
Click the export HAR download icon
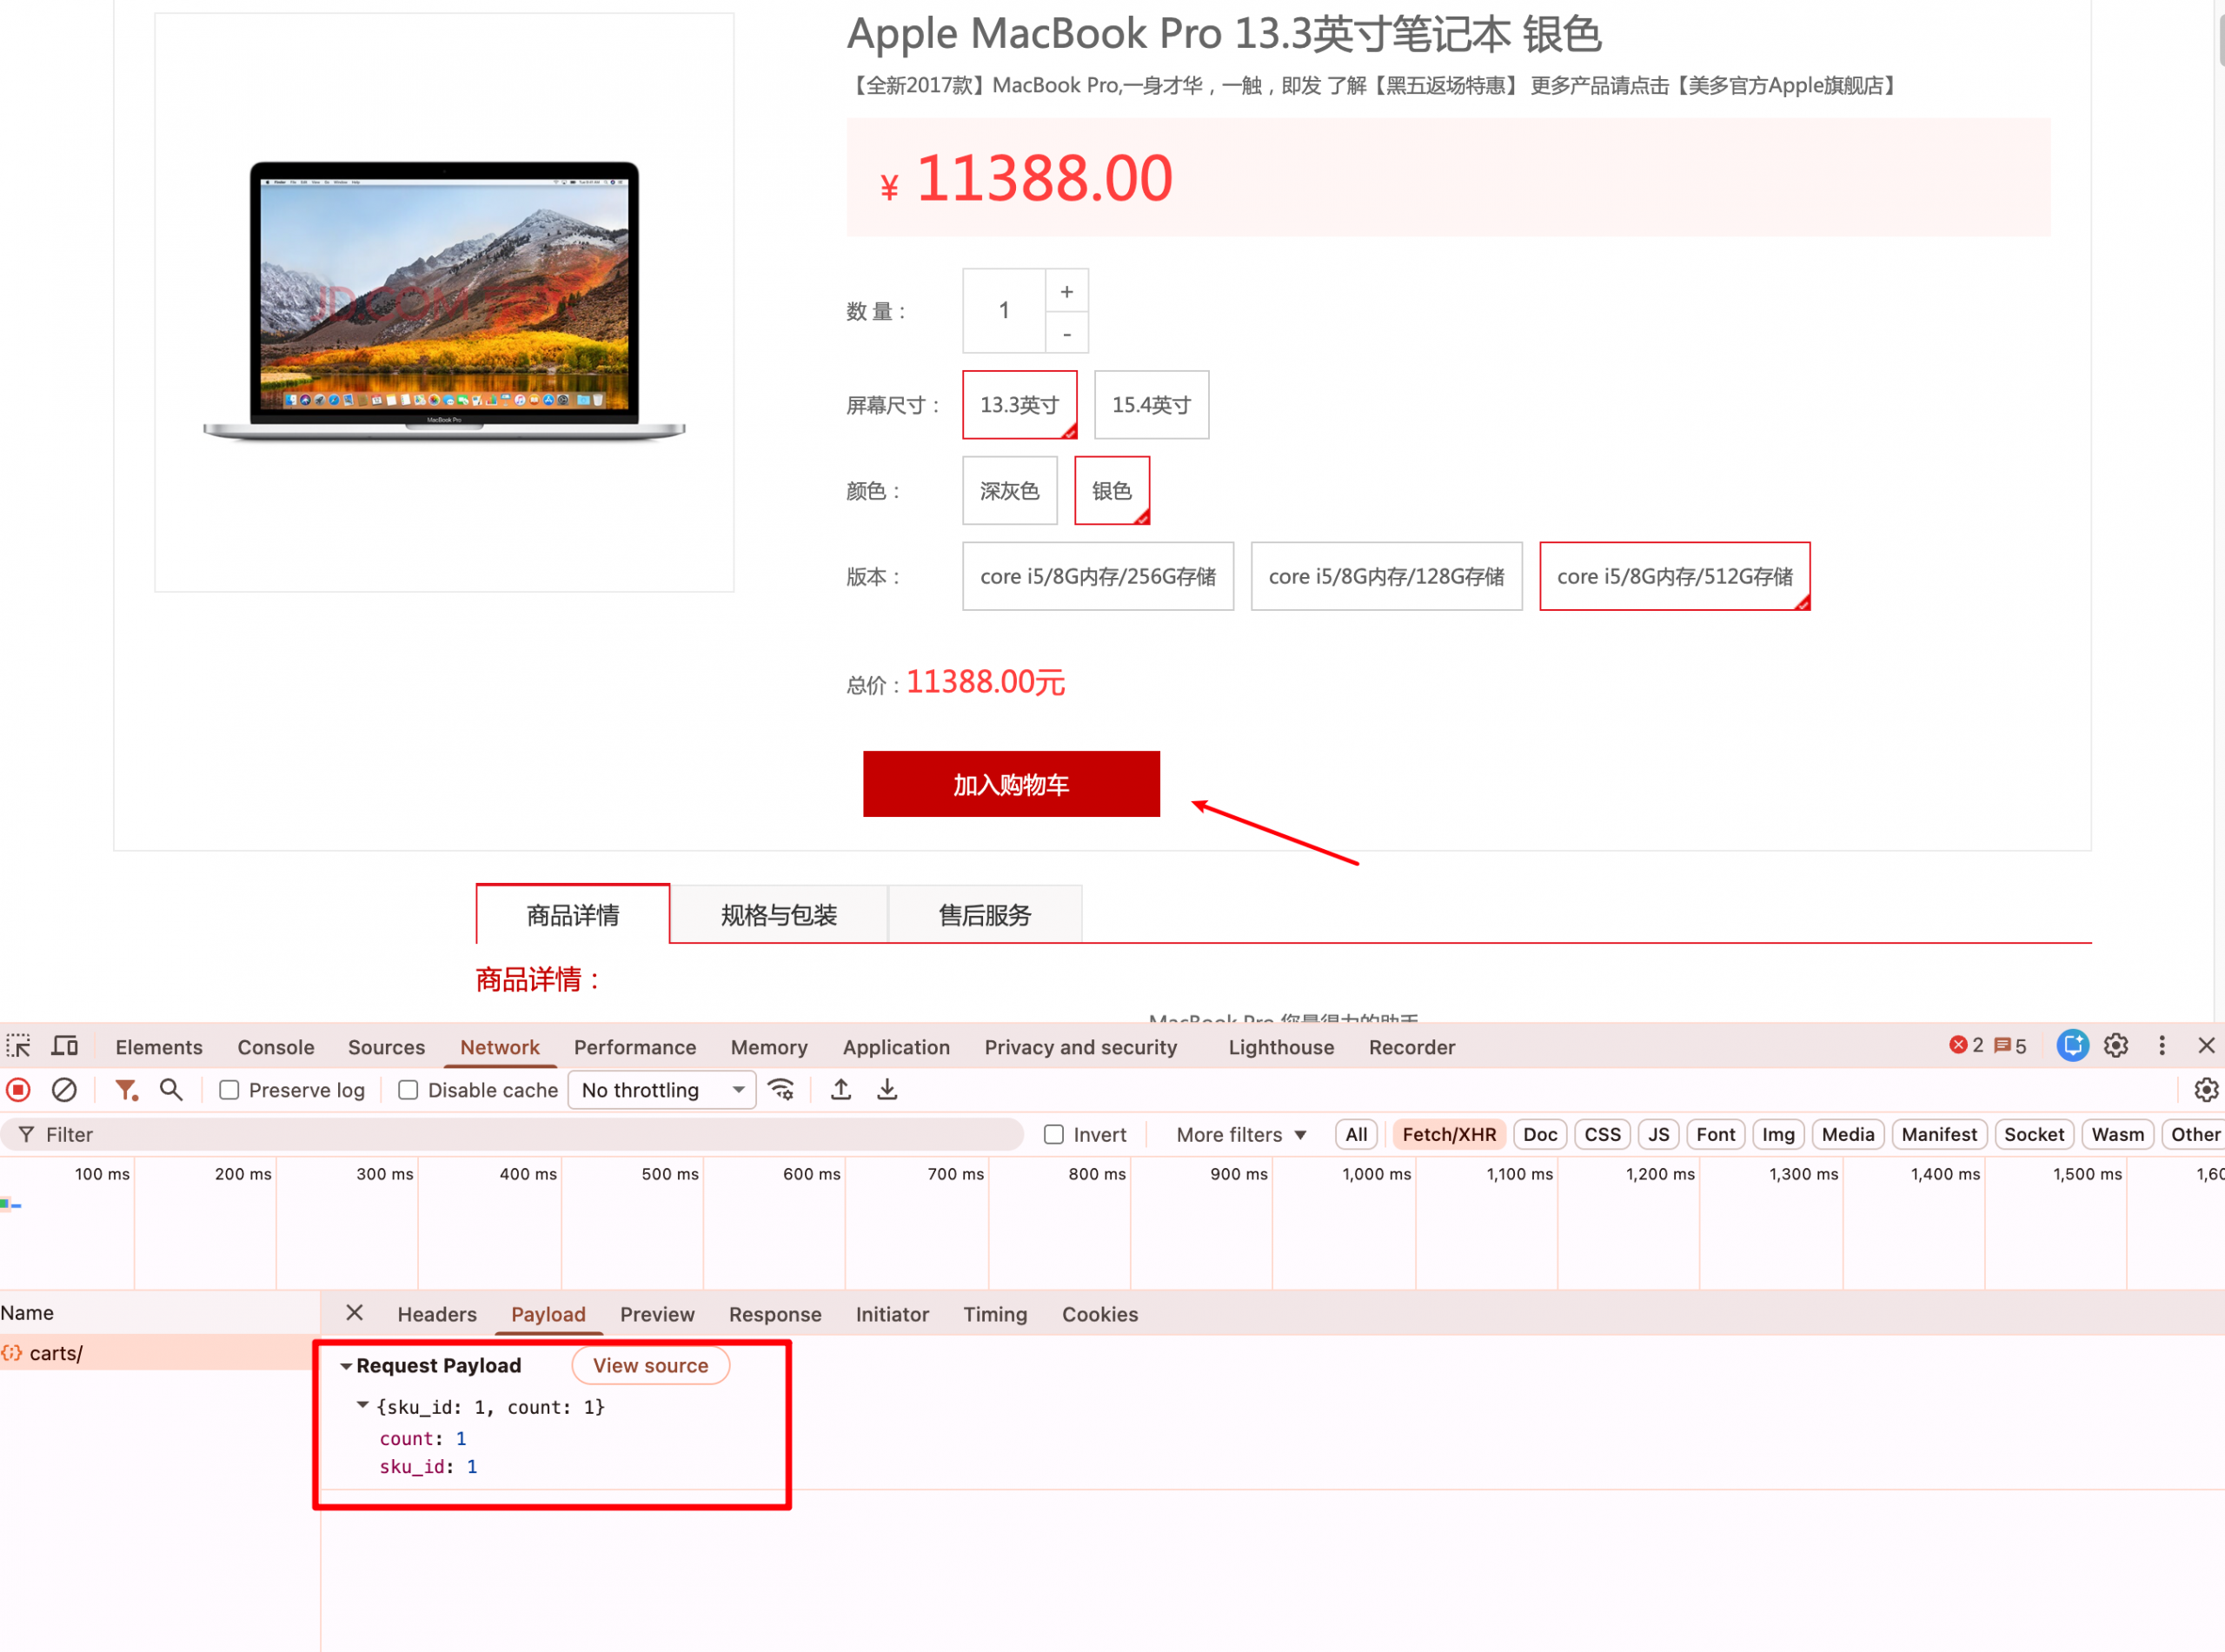click(x=887, y=1089)
